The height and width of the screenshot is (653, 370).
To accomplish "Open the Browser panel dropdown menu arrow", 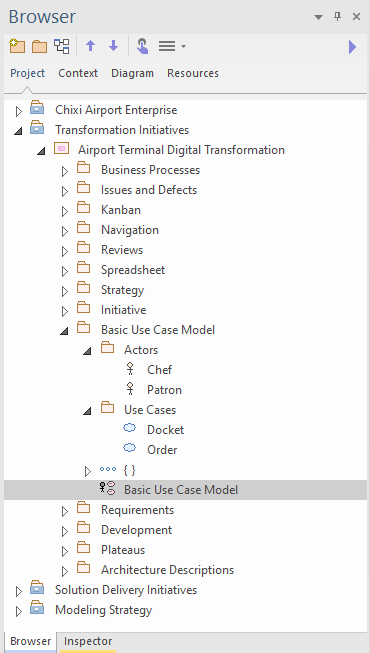I will tap(318, 17).
